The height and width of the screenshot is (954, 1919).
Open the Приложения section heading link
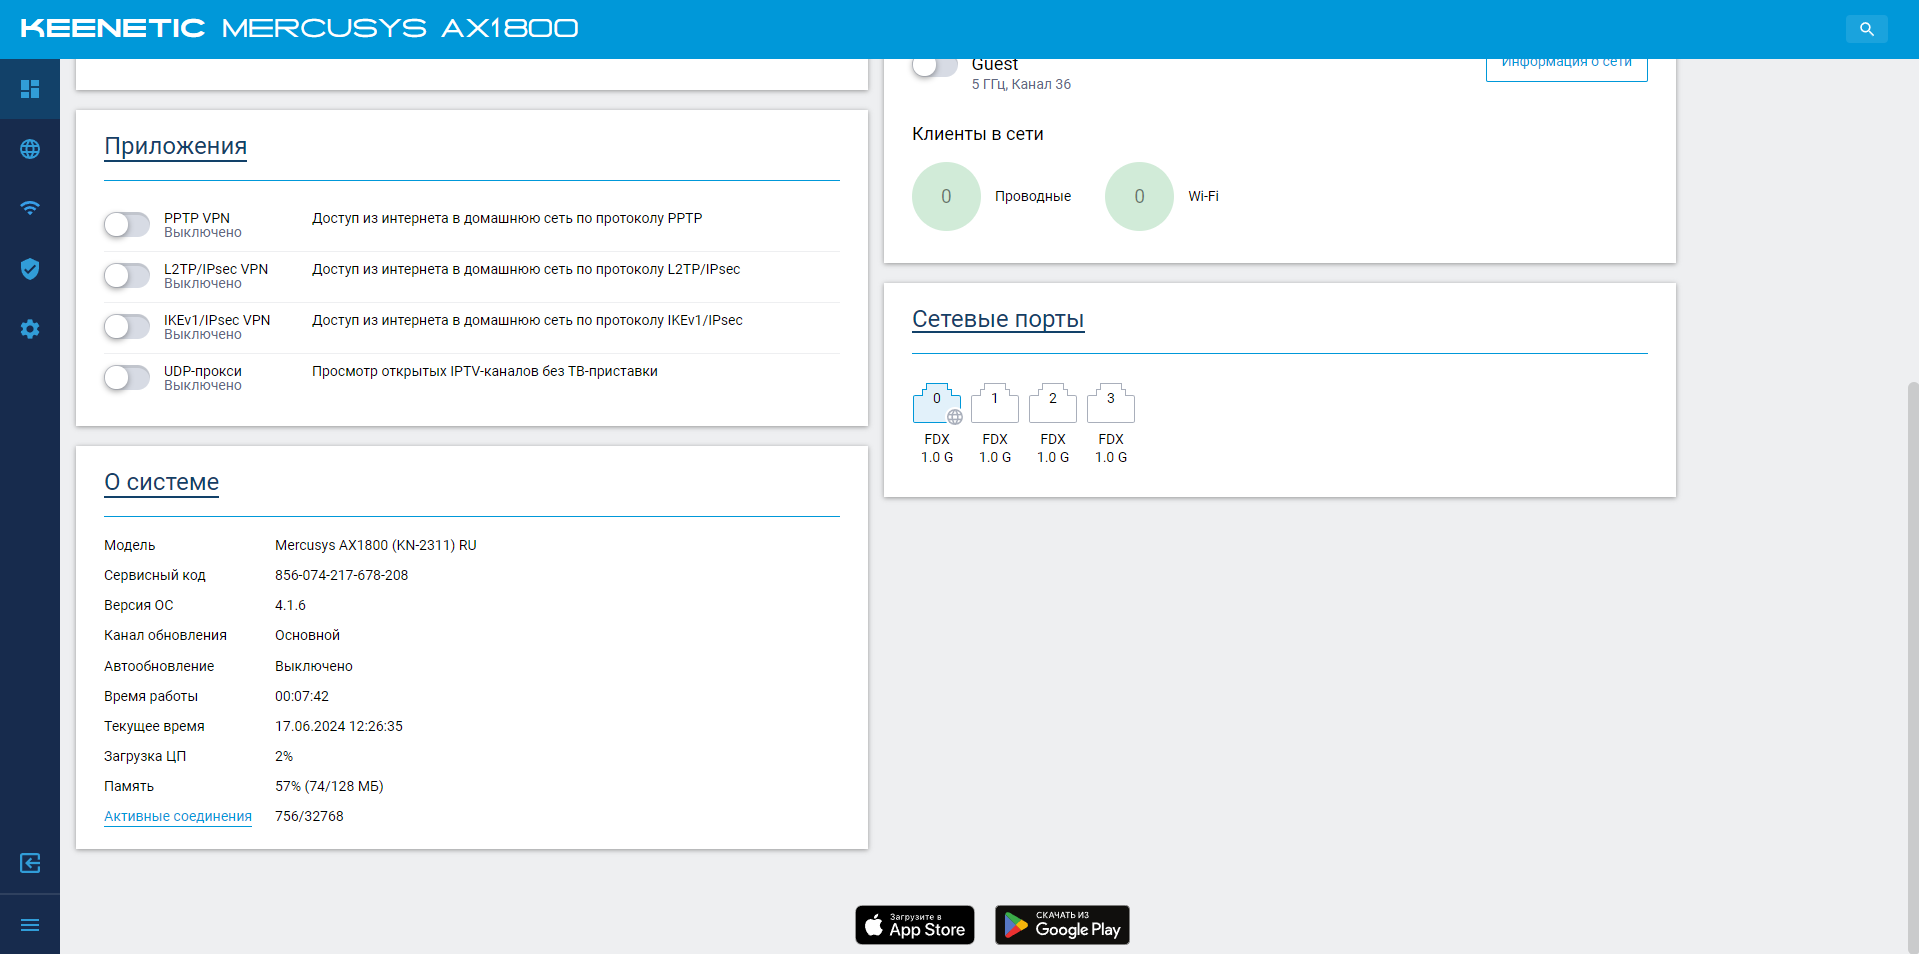(x=176, y=146)
